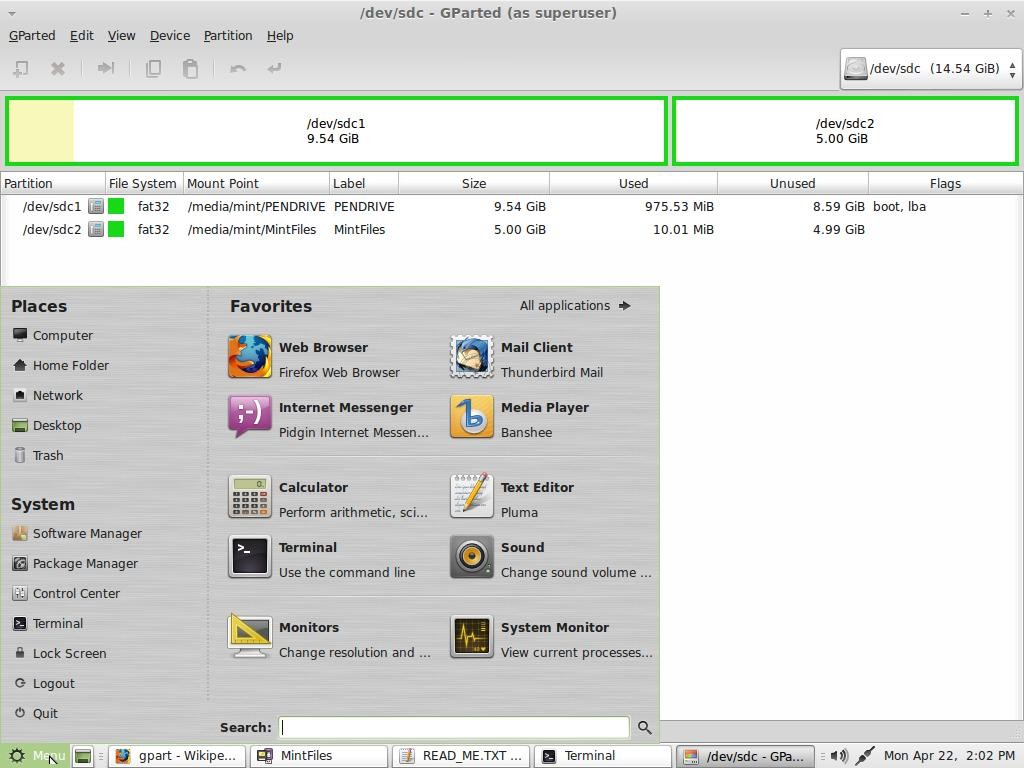Click the All applications link
The height and width of the screenshot is (768, 1024).
tap(566, 306)
